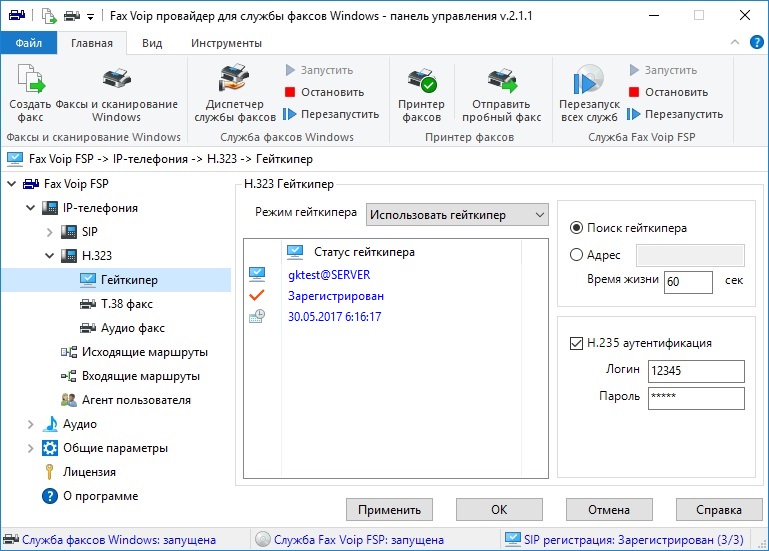Click the Отмена button
769x551 pixels.
click(609, 510)
